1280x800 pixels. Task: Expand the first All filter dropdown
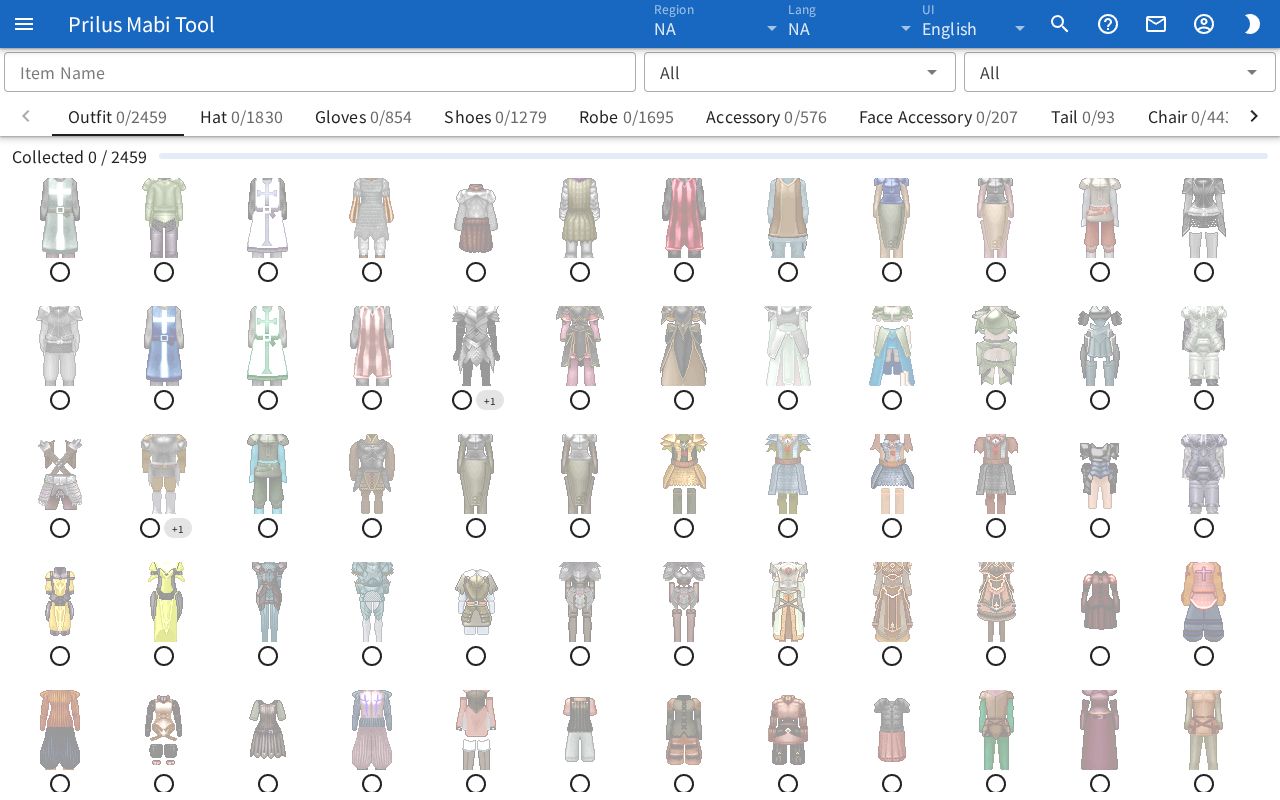[x=800, y=72]
